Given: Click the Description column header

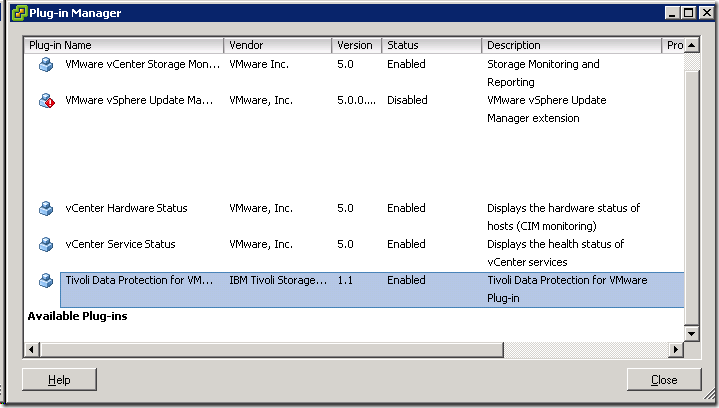Looking at the screenshot, I should [572, 45].
